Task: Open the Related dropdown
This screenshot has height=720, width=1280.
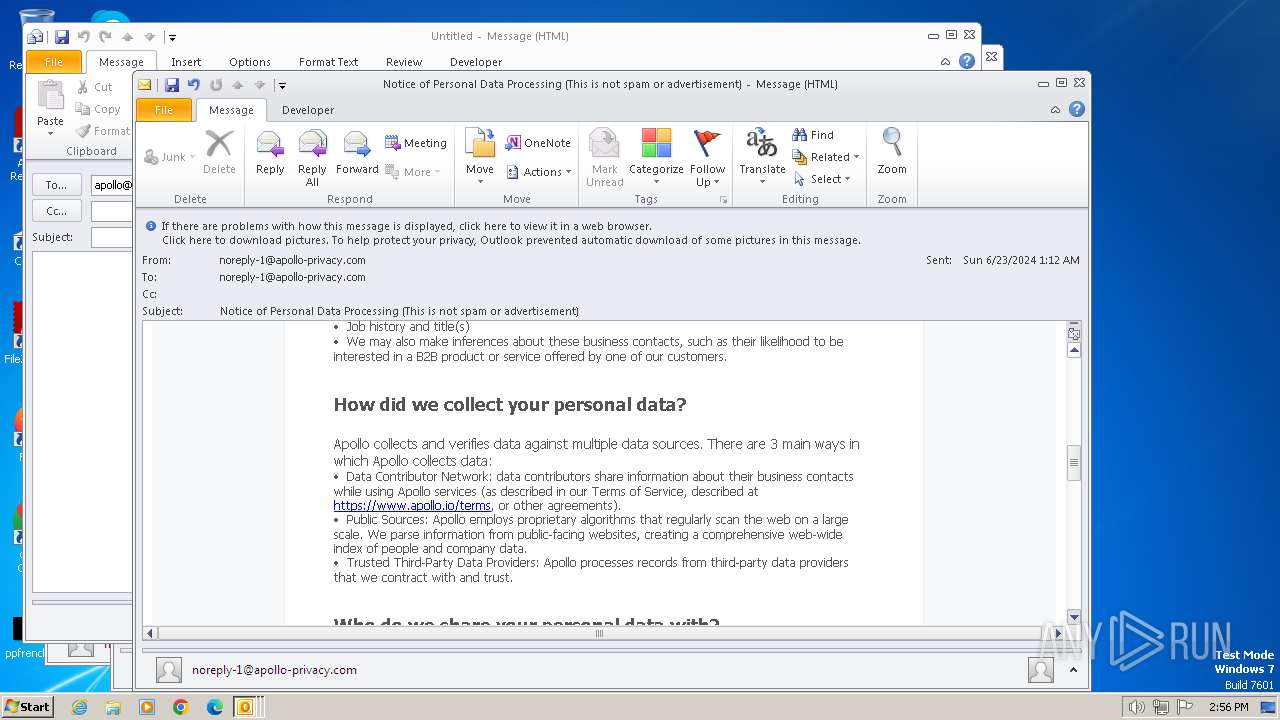Action: click(826, 157)
